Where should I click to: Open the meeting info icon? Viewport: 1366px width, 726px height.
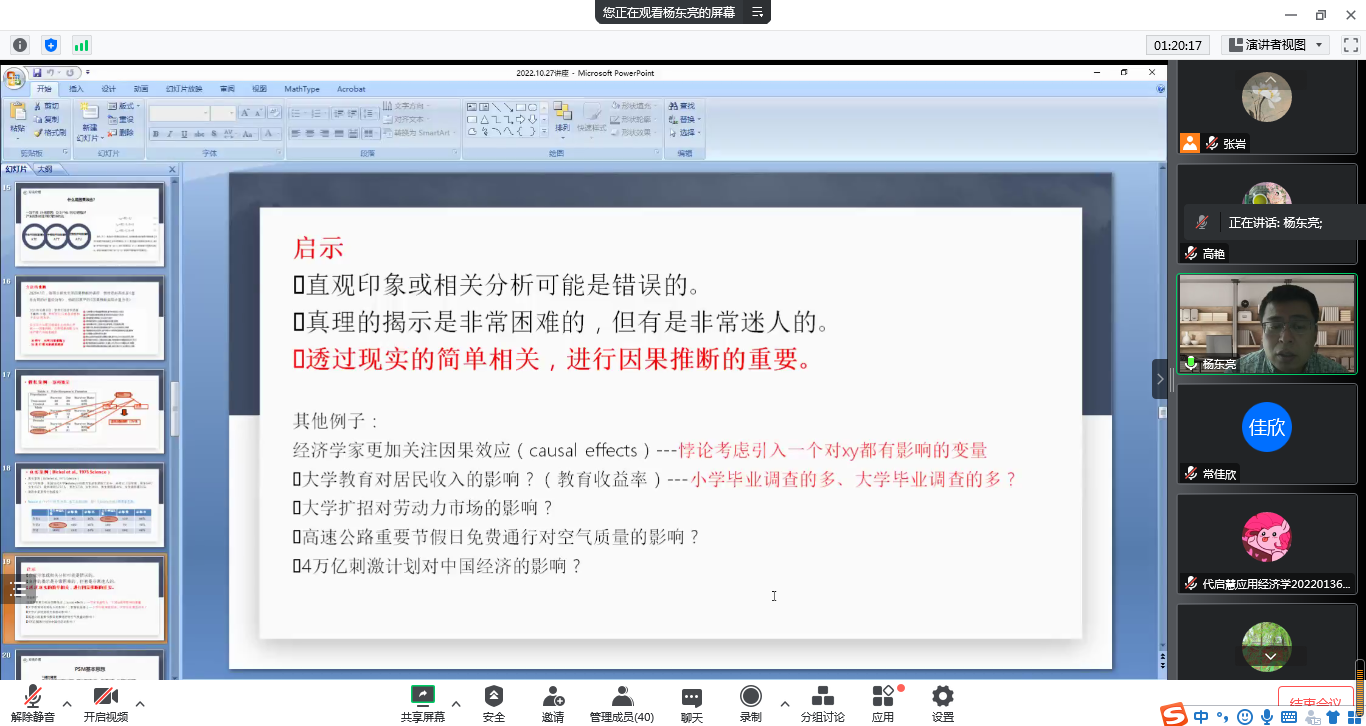(x=19, y=45)
